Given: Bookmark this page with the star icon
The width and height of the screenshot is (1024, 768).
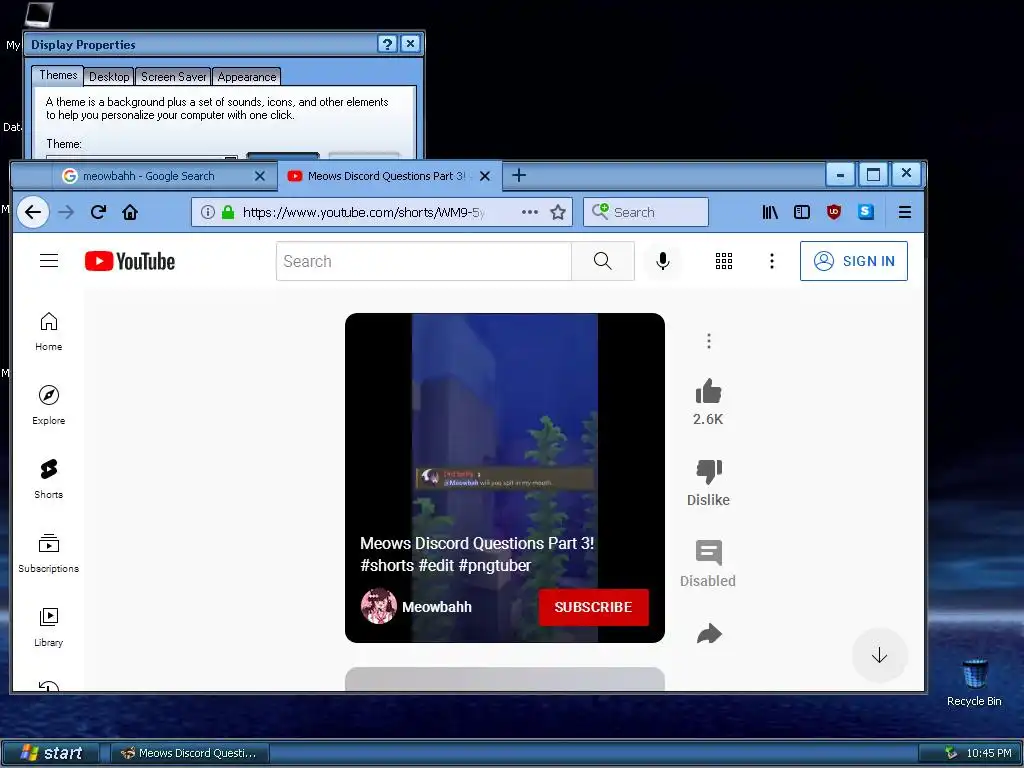Looking at the screenshot, I should pyautogui.click(x=558, y=212).
